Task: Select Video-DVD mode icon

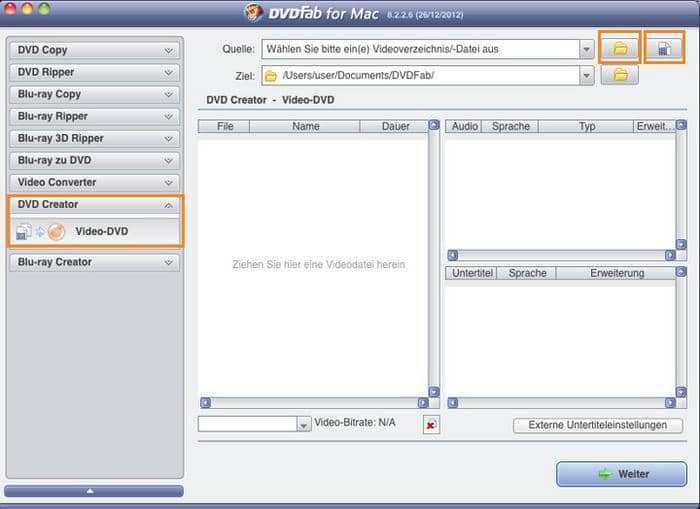Action: coord(41,232)
